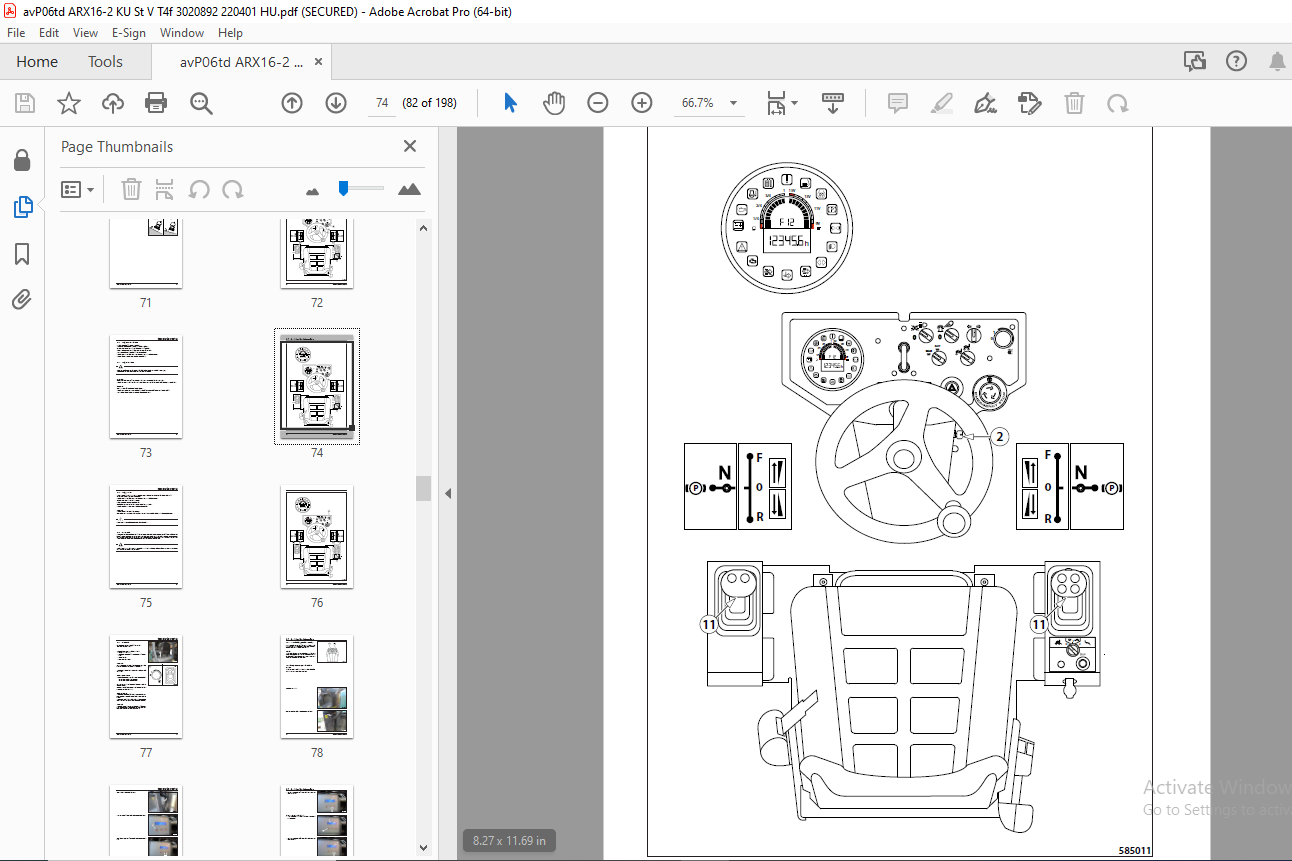Open the Edit menu
The image size is (1292, 861).
[49, 33]
